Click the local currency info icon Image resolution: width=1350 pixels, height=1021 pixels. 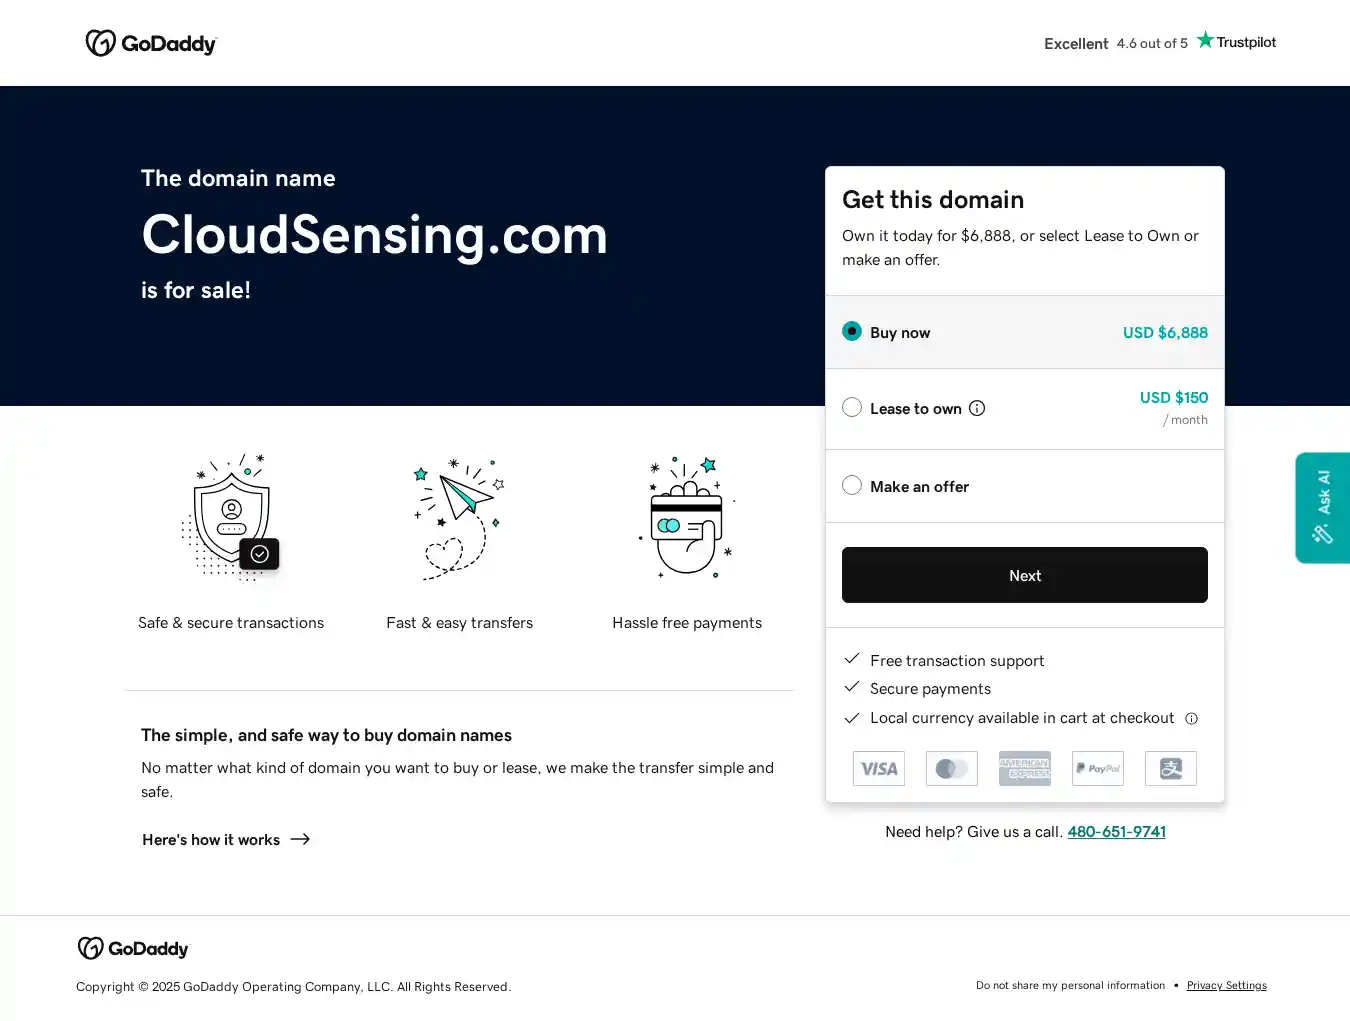[1191, 719]
